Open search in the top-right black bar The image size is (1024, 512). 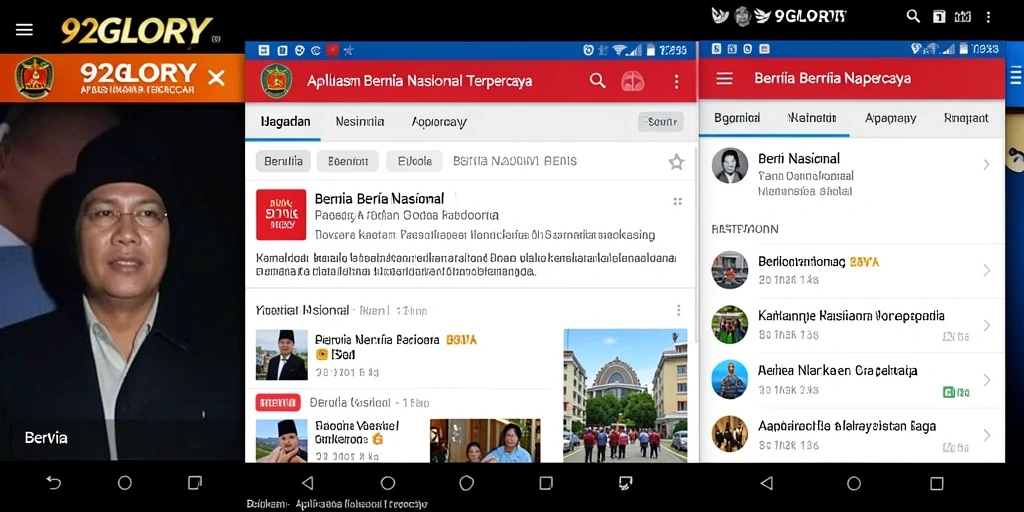[913, 16]
